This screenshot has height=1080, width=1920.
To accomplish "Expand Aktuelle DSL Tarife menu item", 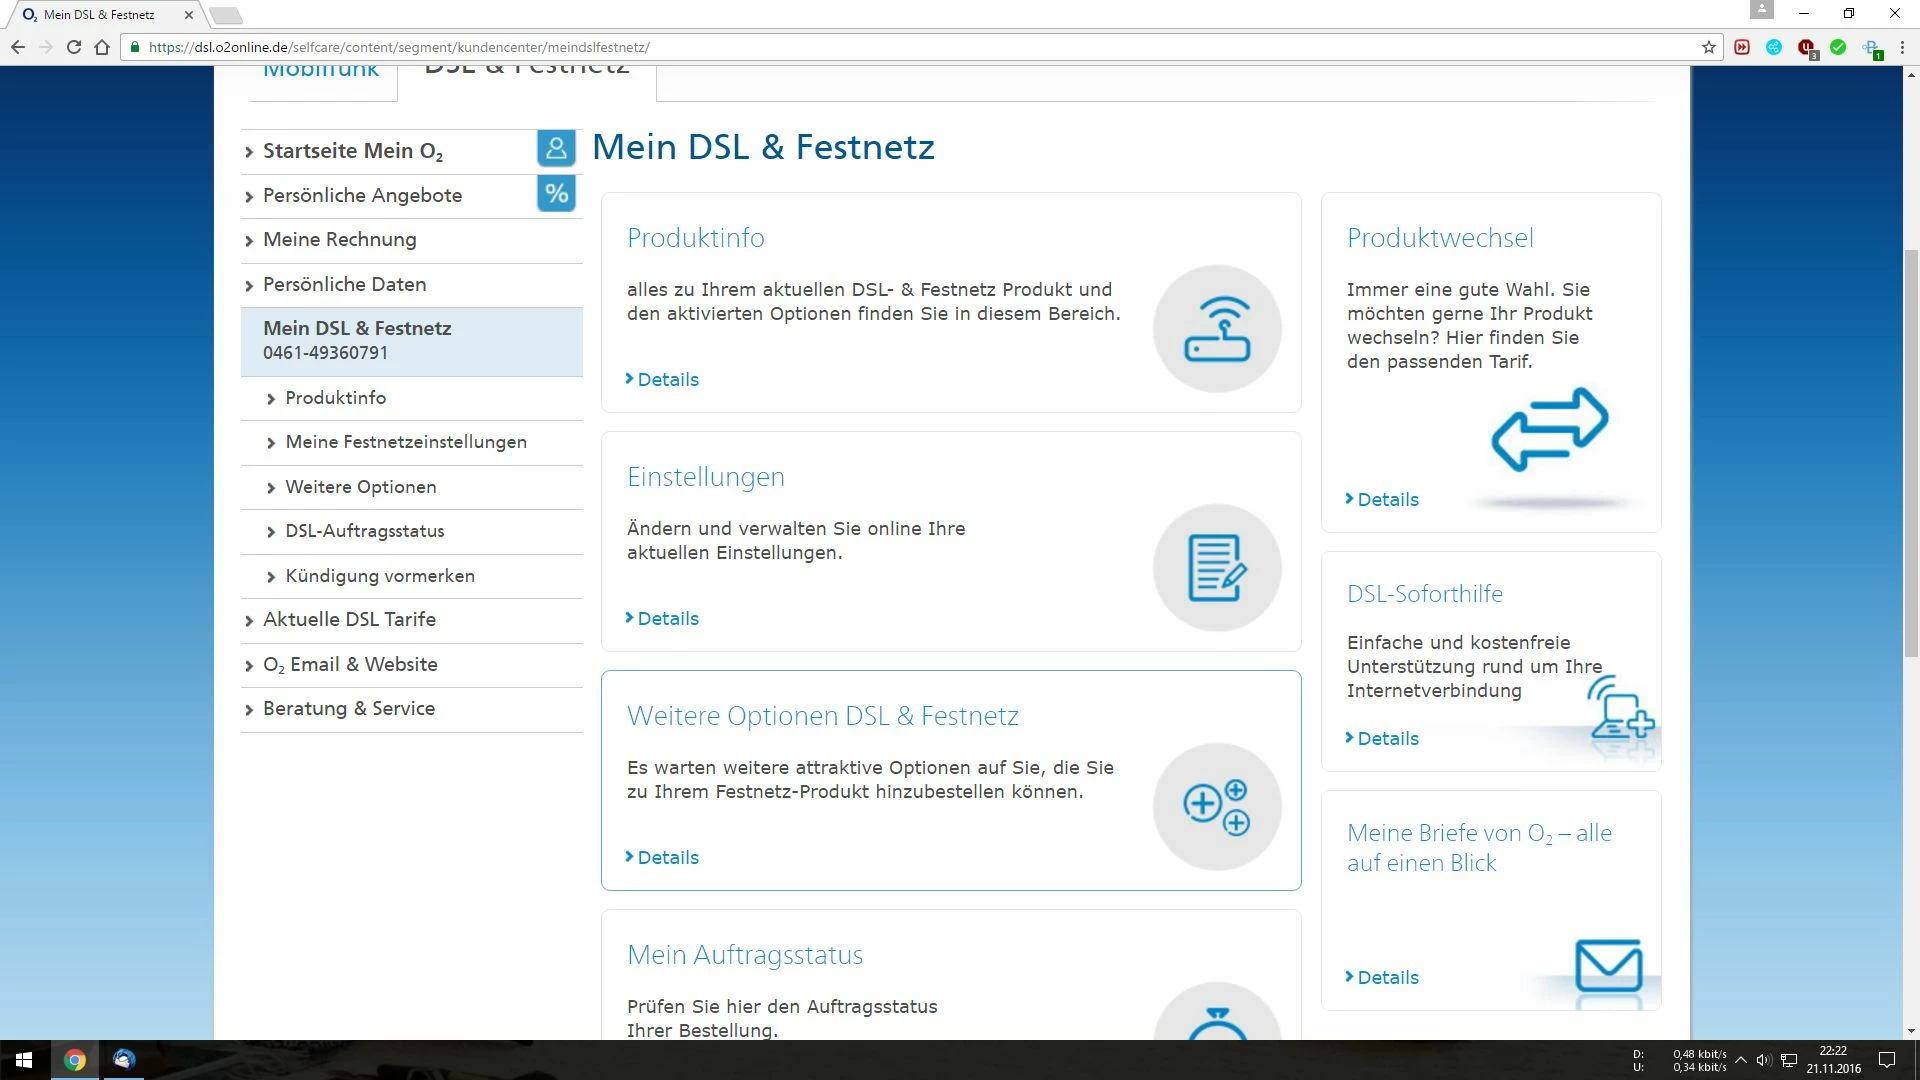I will pos(349,620).
